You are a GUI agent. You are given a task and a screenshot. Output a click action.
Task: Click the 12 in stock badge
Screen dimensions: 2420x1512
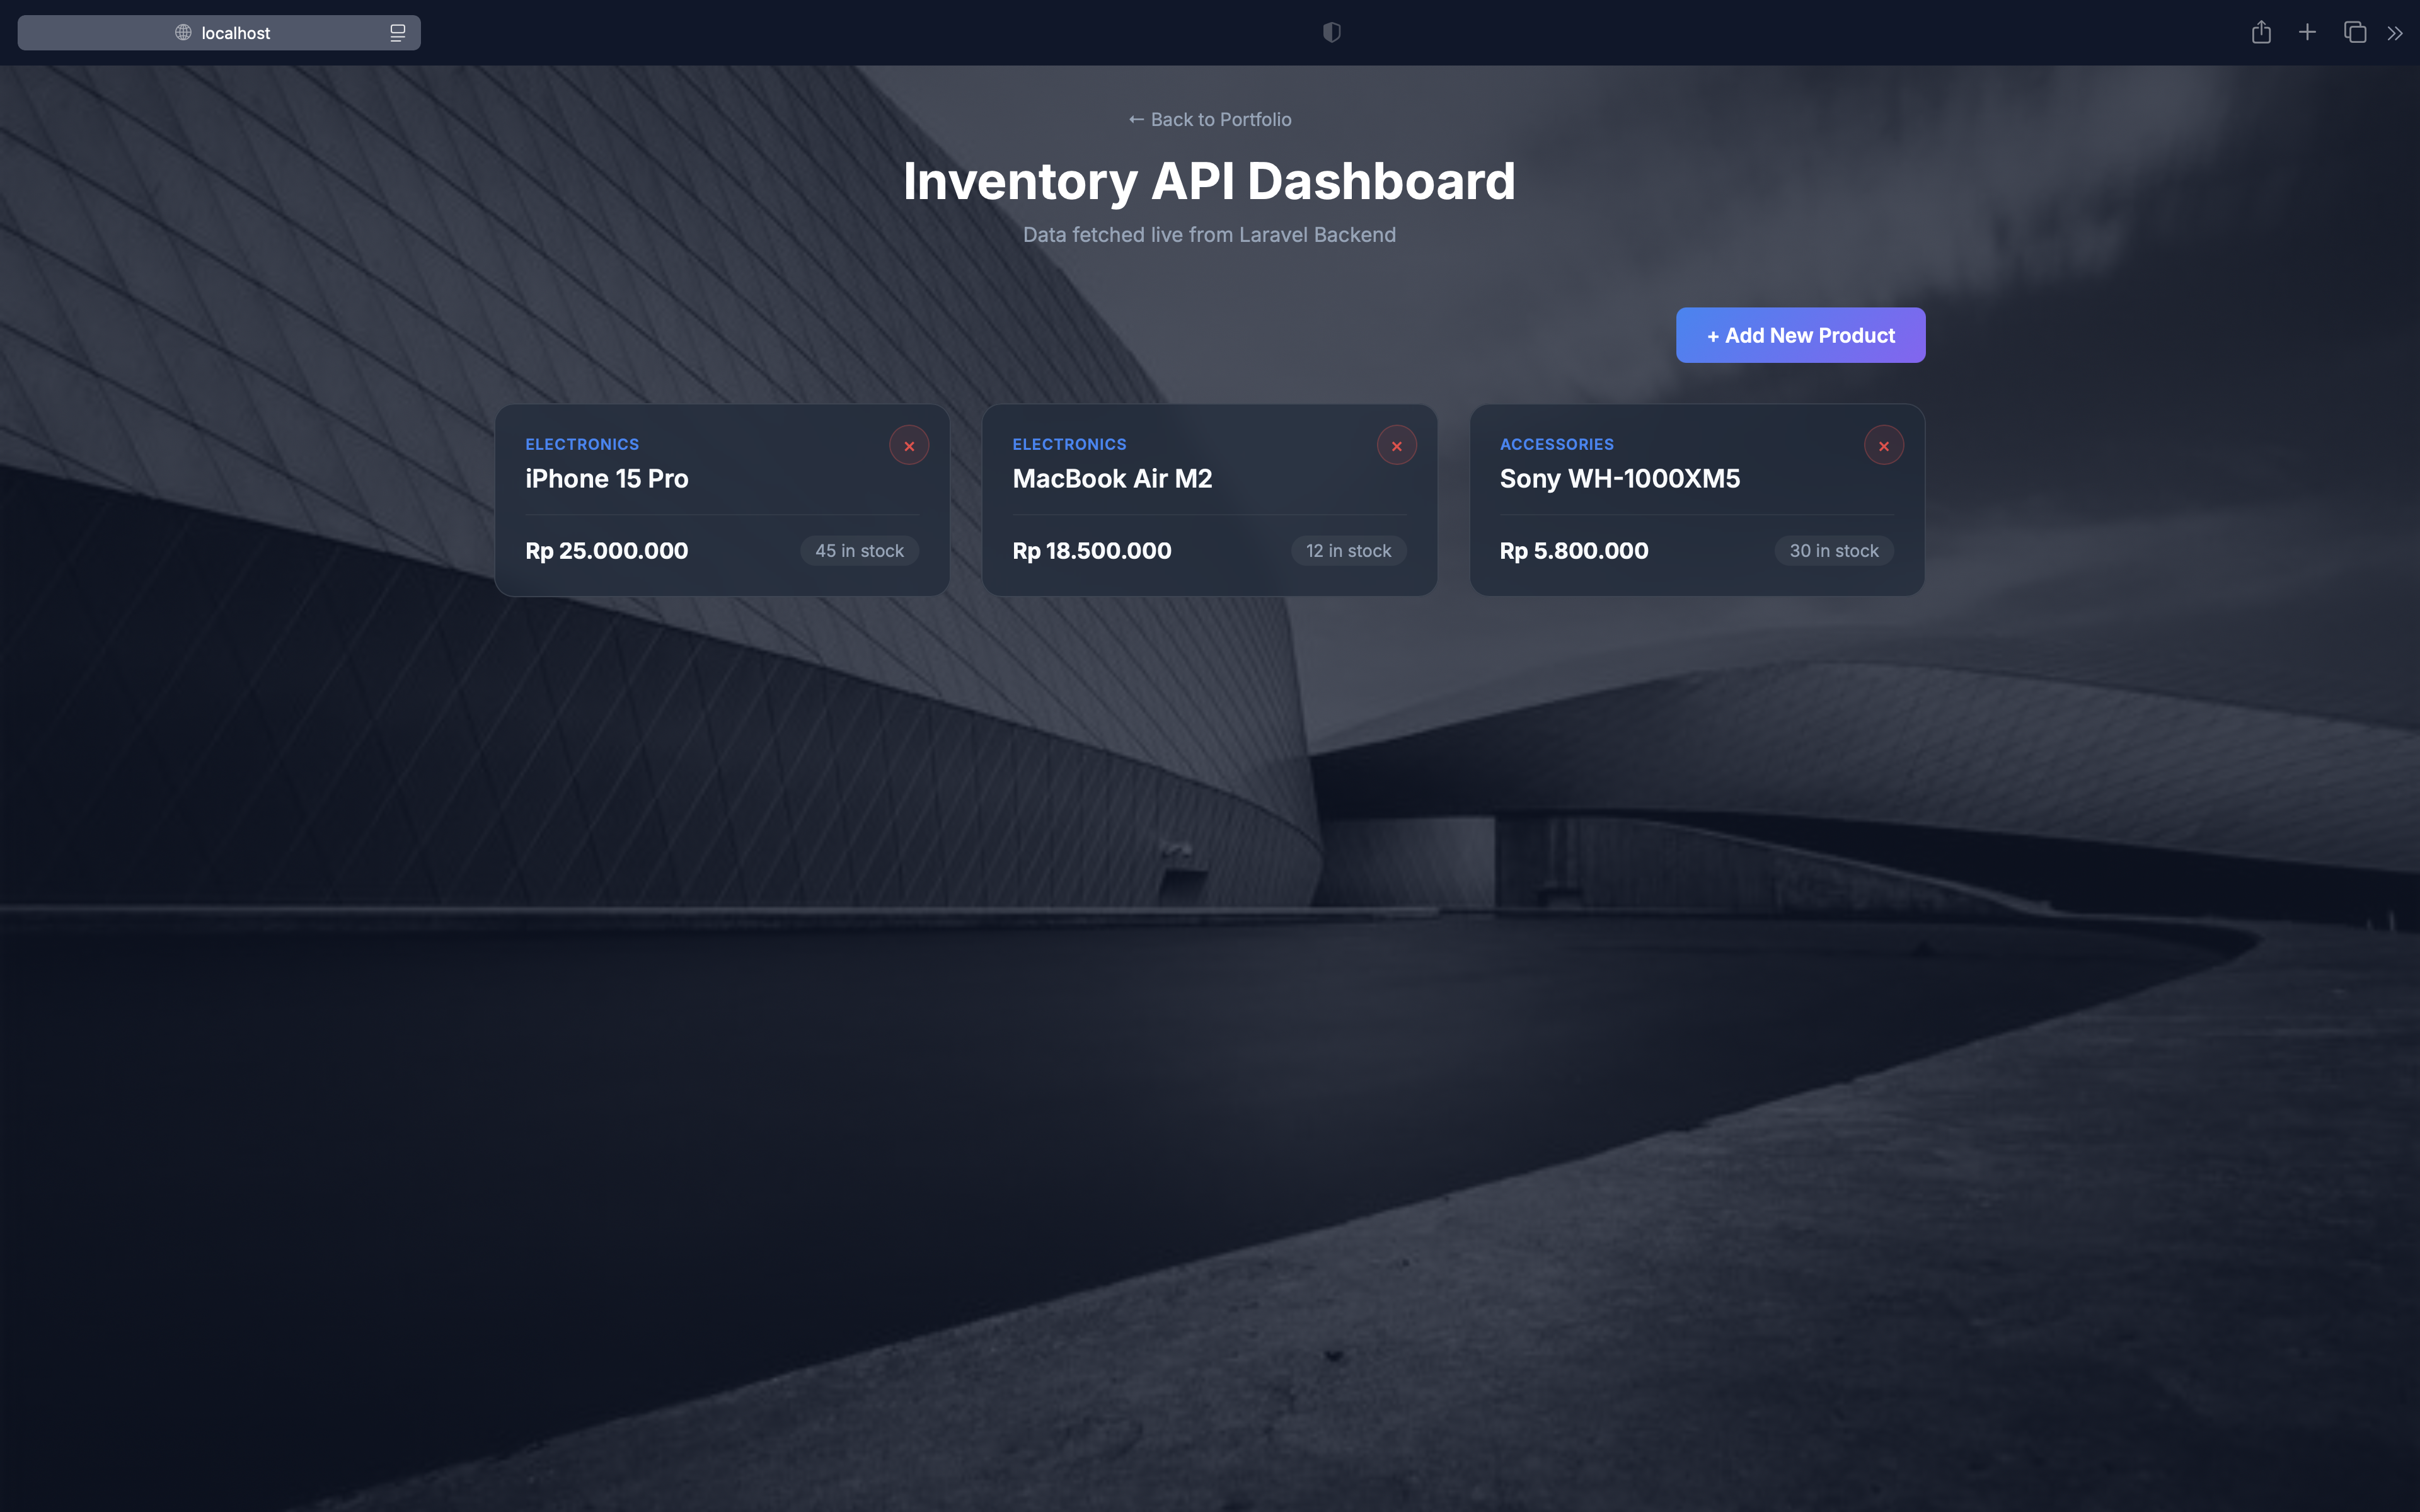pos(1348,551)
